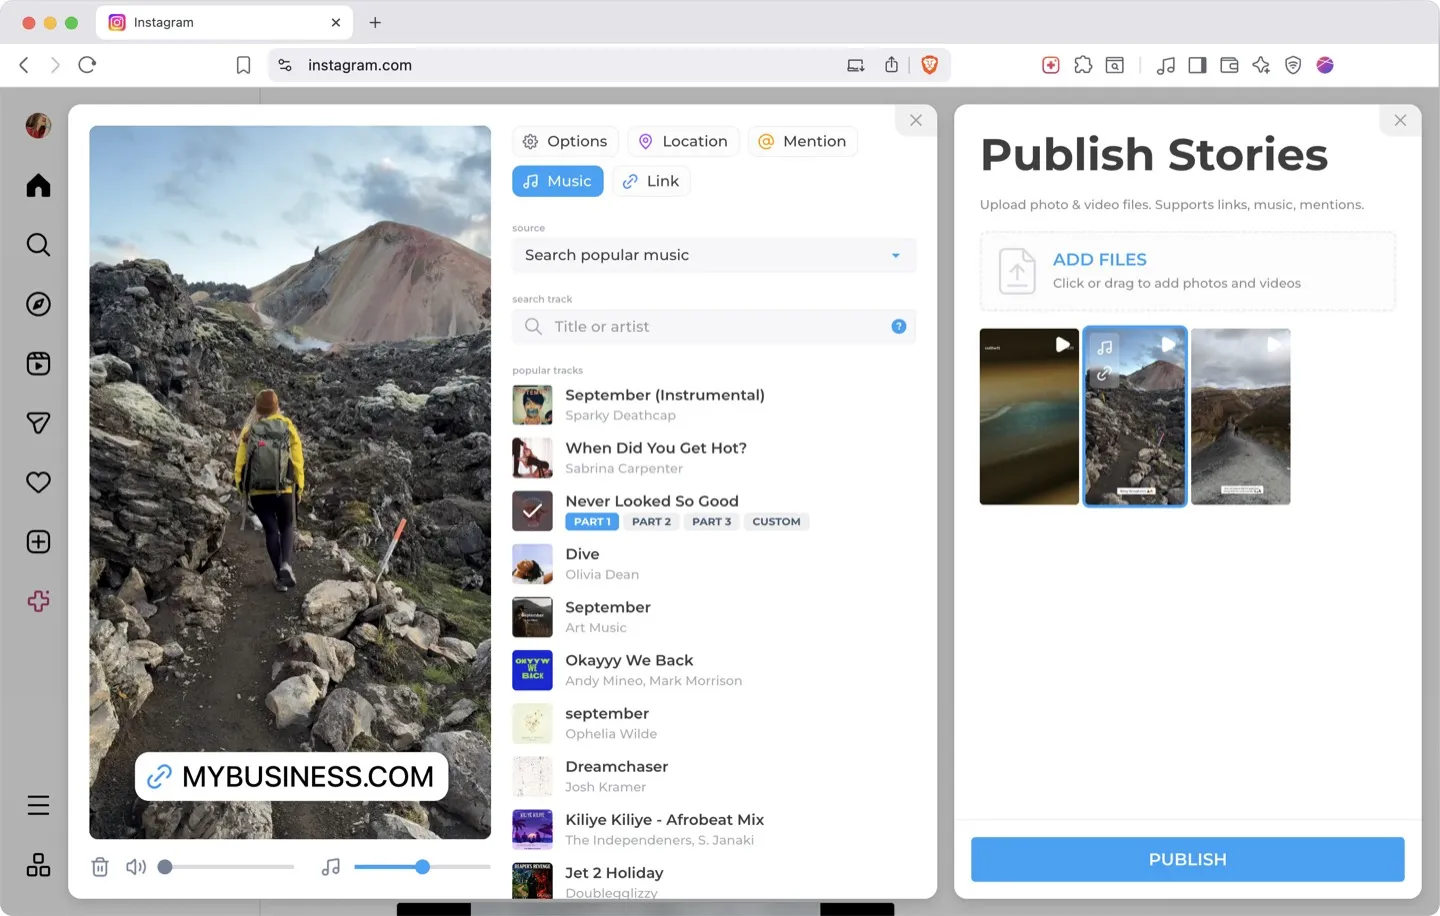Select PART 2 of Never Looked So Good
Image resolution: width=1440 pixels, height=916 pixels.
pos(651,521)
